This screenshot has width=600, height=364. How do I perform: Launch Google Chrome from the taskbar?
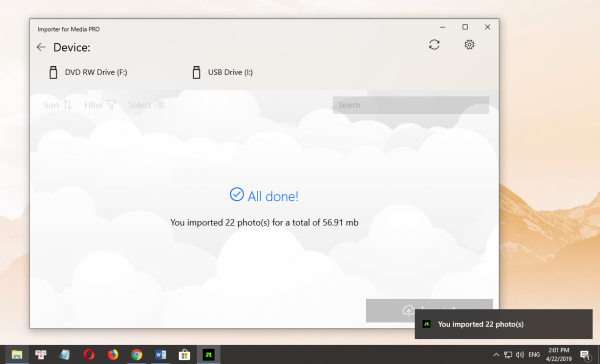[137, 355]
